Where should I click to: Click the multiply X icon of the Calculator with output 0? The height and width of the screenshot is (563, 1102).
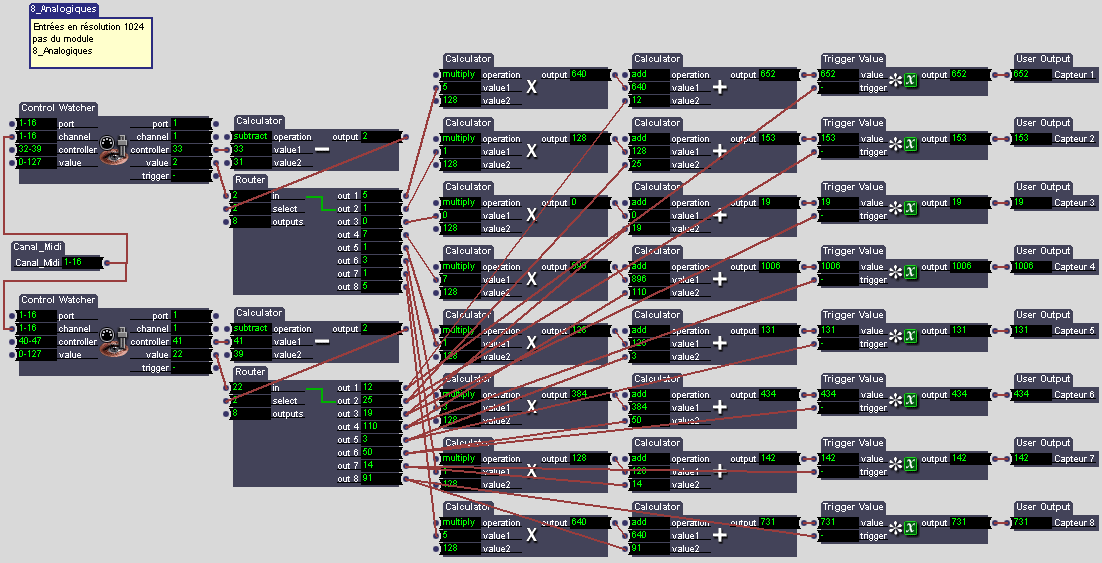[531, 215]
